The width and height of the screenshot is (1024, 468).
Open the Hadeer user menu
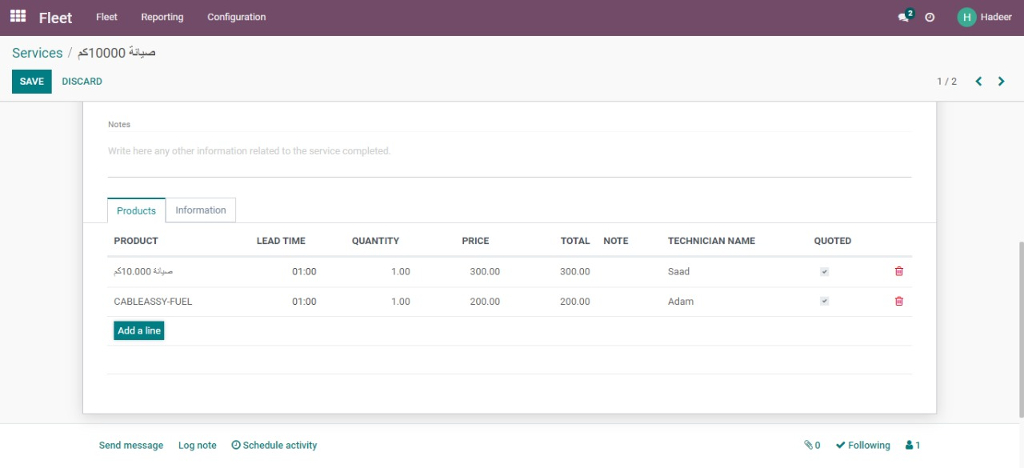click(x=984, y=17)
